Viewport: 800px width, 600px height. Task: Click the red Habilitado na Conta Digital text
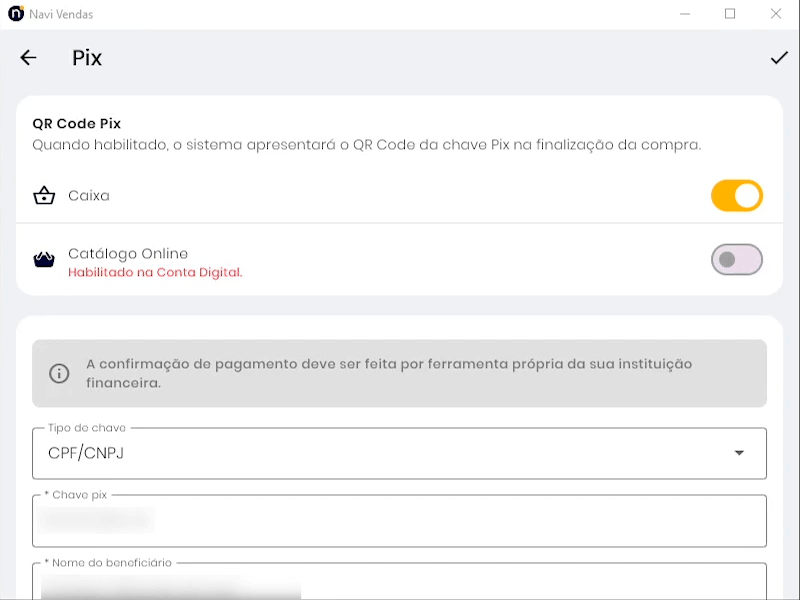click(155, 272)
